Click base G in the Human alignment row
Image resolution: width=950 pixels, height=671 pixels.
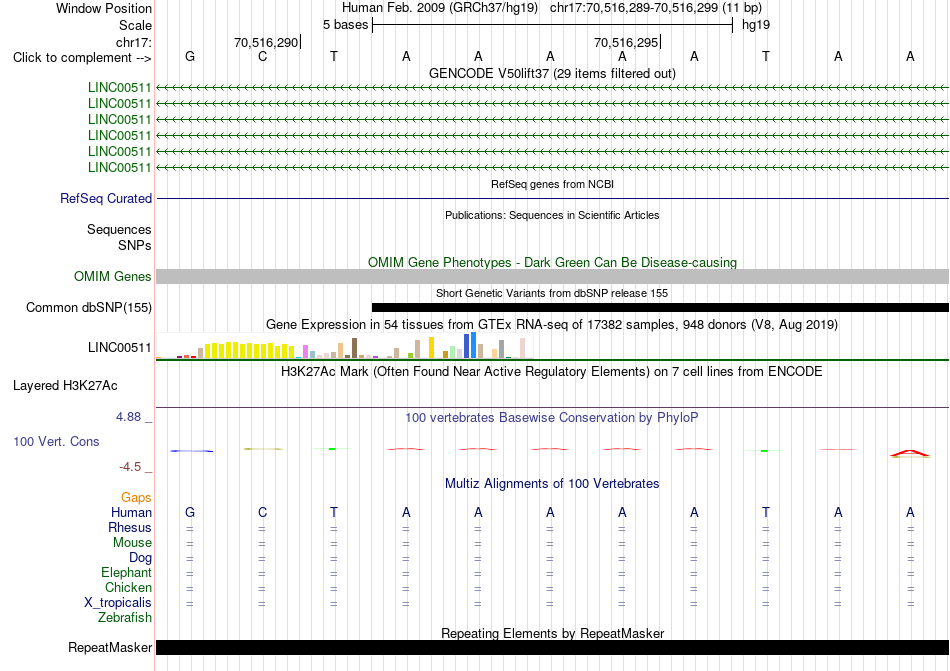pos(190,512)
